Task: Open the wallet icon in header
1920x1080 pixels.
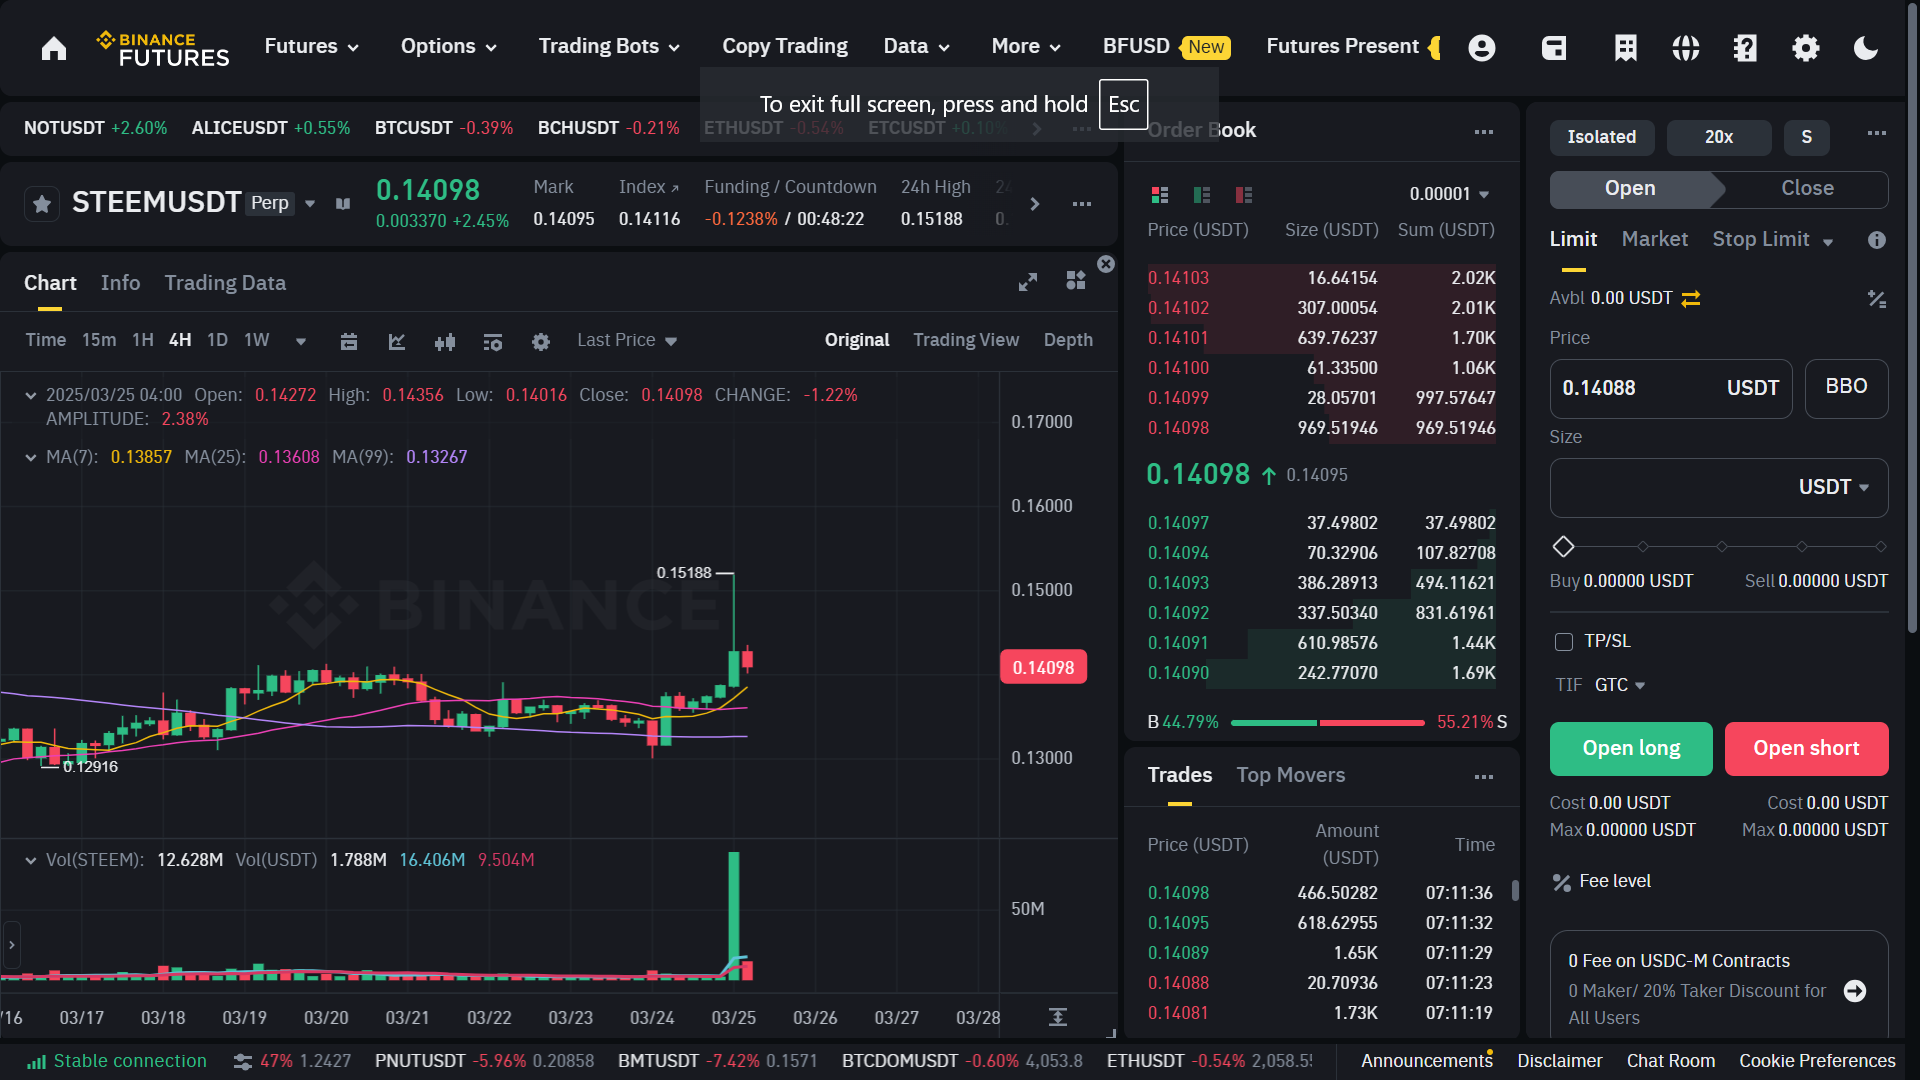Action: click(1554, 48)
